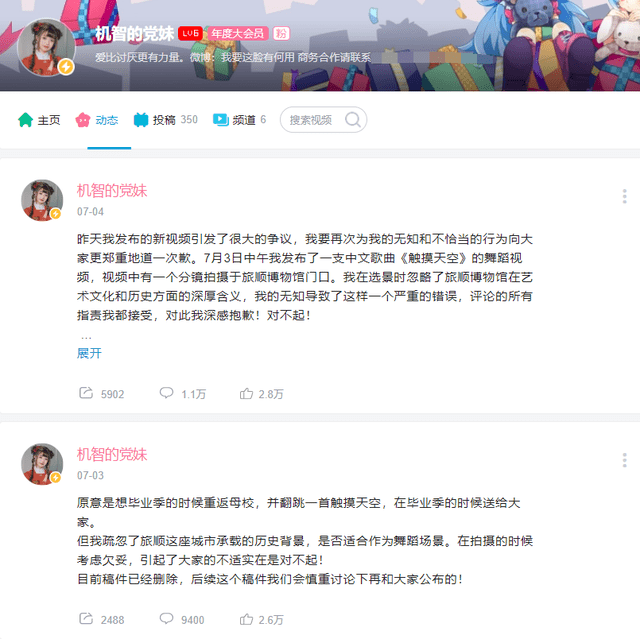640x639 pixels.
Task: Like the 07-03 post with 2.6万 likes
Action: [246, 619]
